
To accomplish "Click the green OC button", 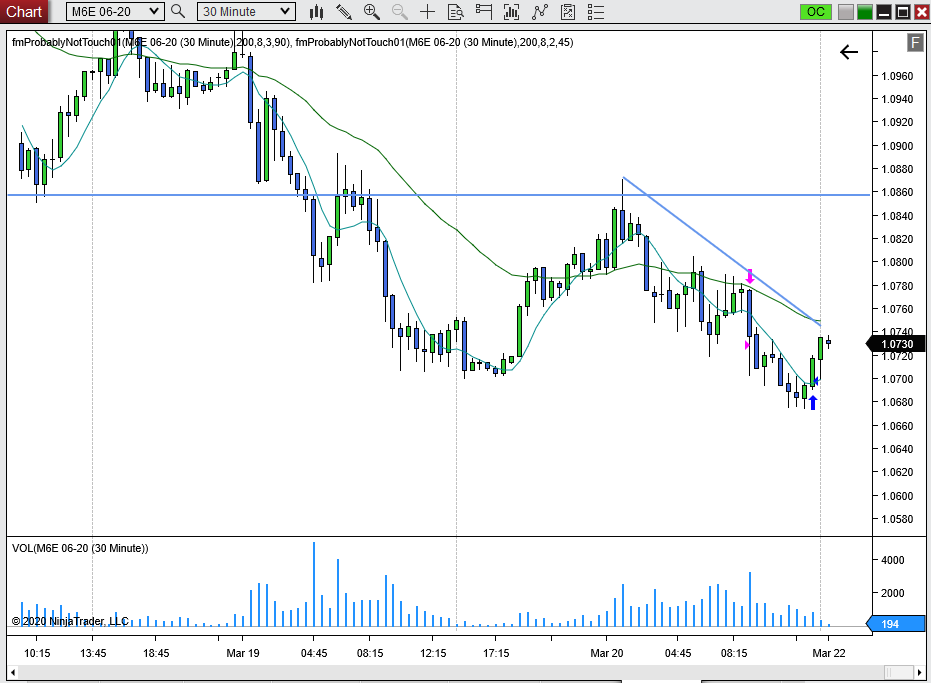I will [816, 12].
